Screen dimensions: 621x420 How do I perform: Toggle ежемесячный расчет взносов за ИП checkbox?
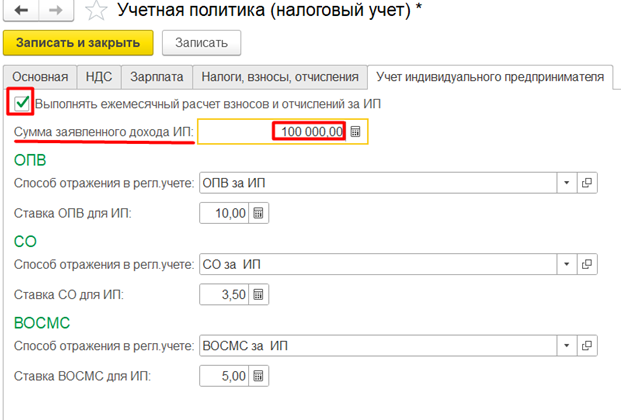(x=21, y=102)
